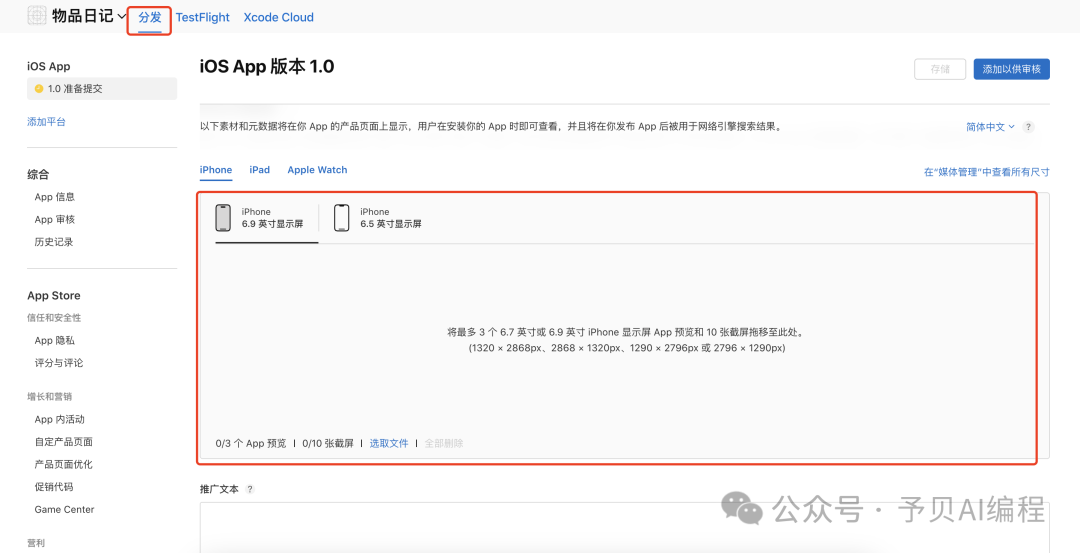Click the 物品日记 app icon

tap(37, 16)
